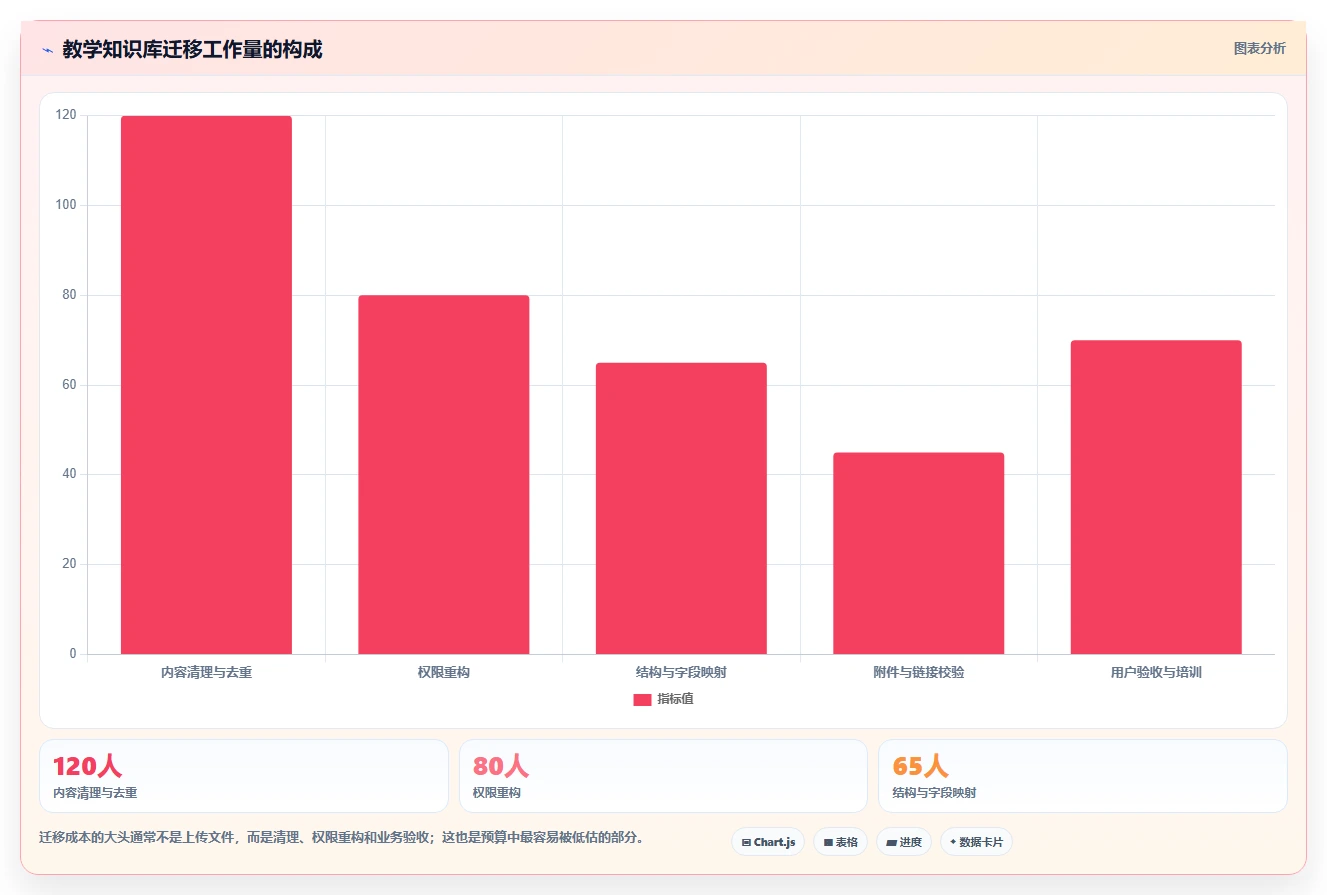This screenshot has width=1327, height=895.
Task: Click the 用户验收与培训 x-axis label
Action: coord(1156,672)
